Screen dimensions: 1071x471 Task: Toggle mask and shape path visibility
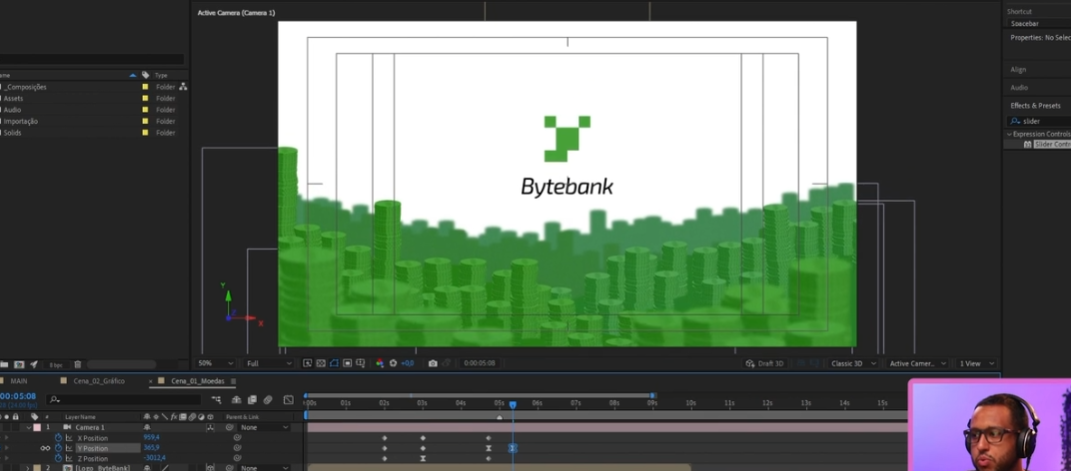(334, 363)
